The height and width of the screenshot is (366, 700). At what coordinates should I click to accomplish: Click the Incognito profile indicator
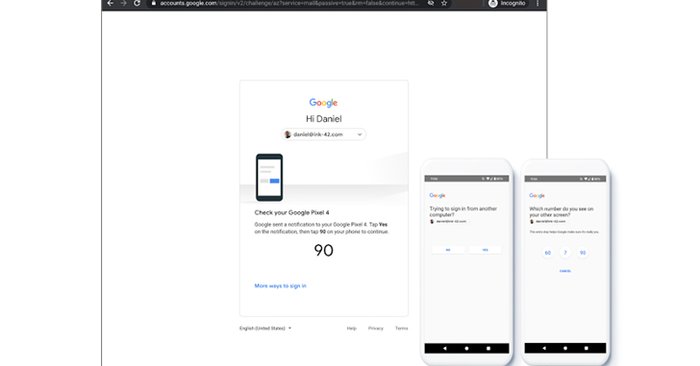(507, 3)
